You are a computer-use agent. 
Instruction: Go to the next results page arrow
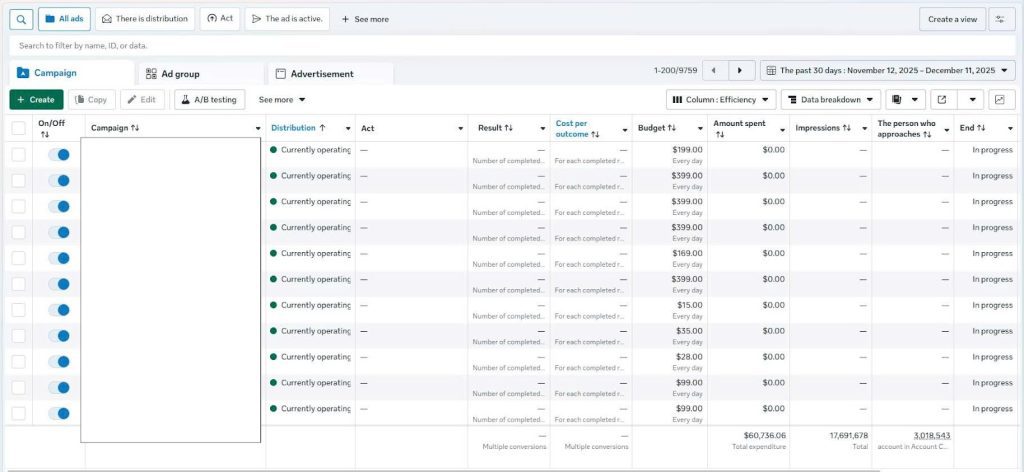pyautogui.click(x=740, y=71)
